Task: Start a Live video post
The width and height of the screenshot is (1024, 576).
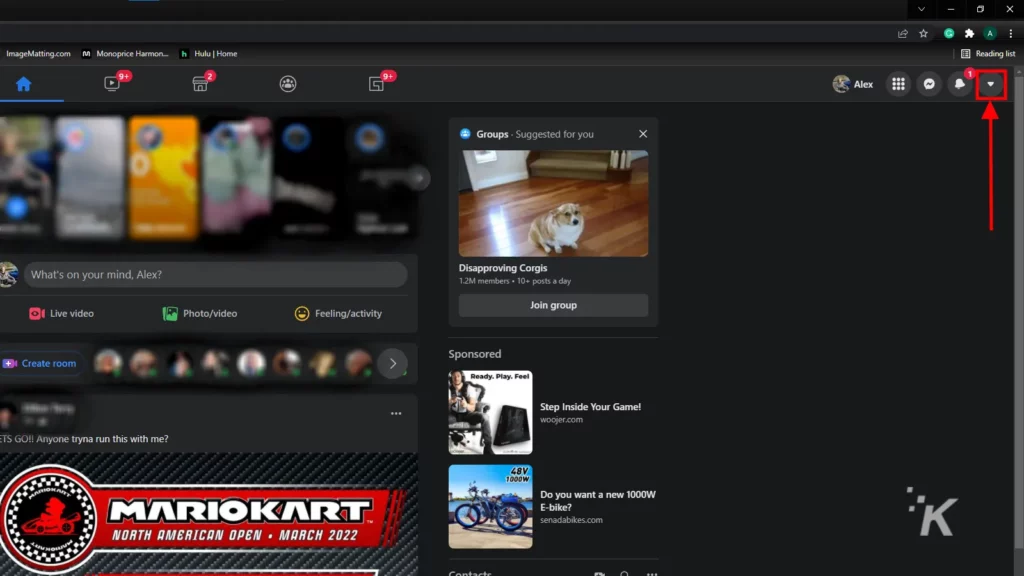Action: click(61, 313)
